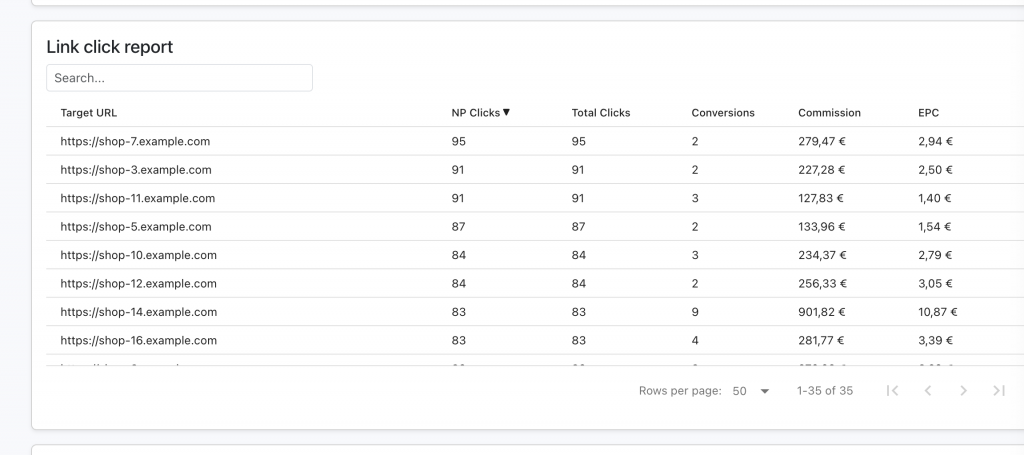Select the shop-14.example.com row
1024x455 pixels.
pos(138,312)
